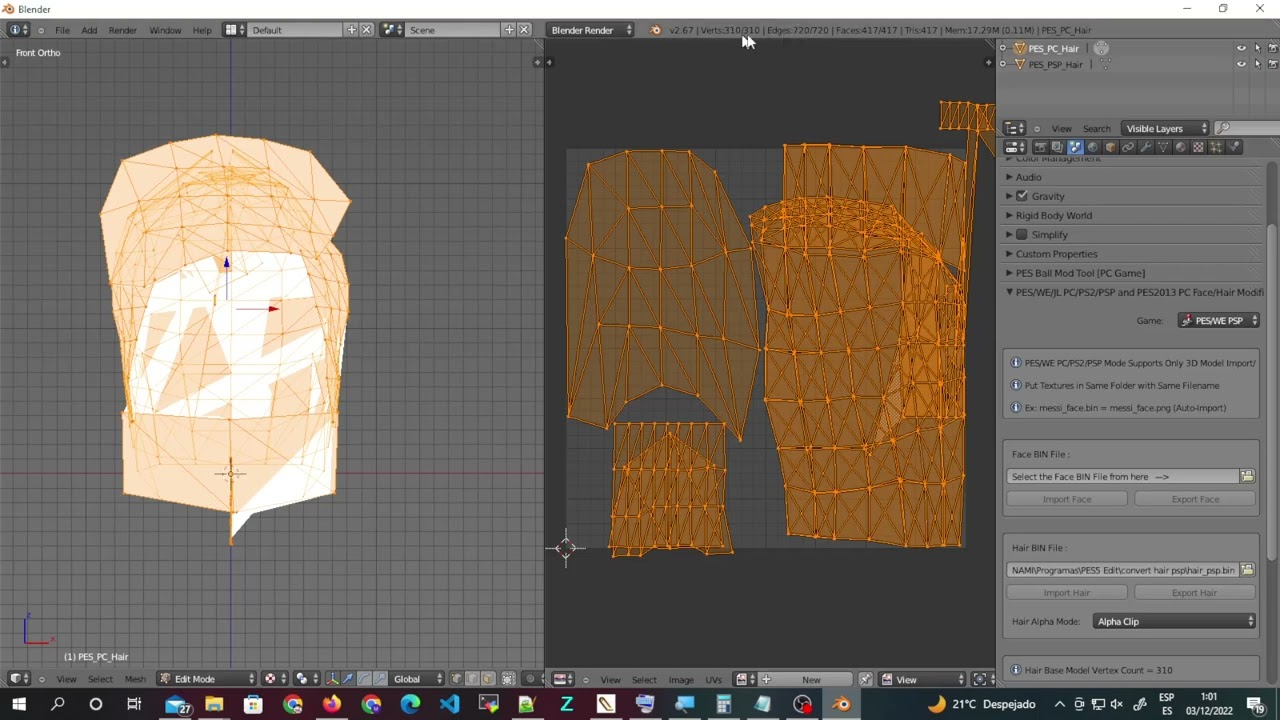
Task: Open the Edit Mode selector dropdown
Action: [208, 679]
